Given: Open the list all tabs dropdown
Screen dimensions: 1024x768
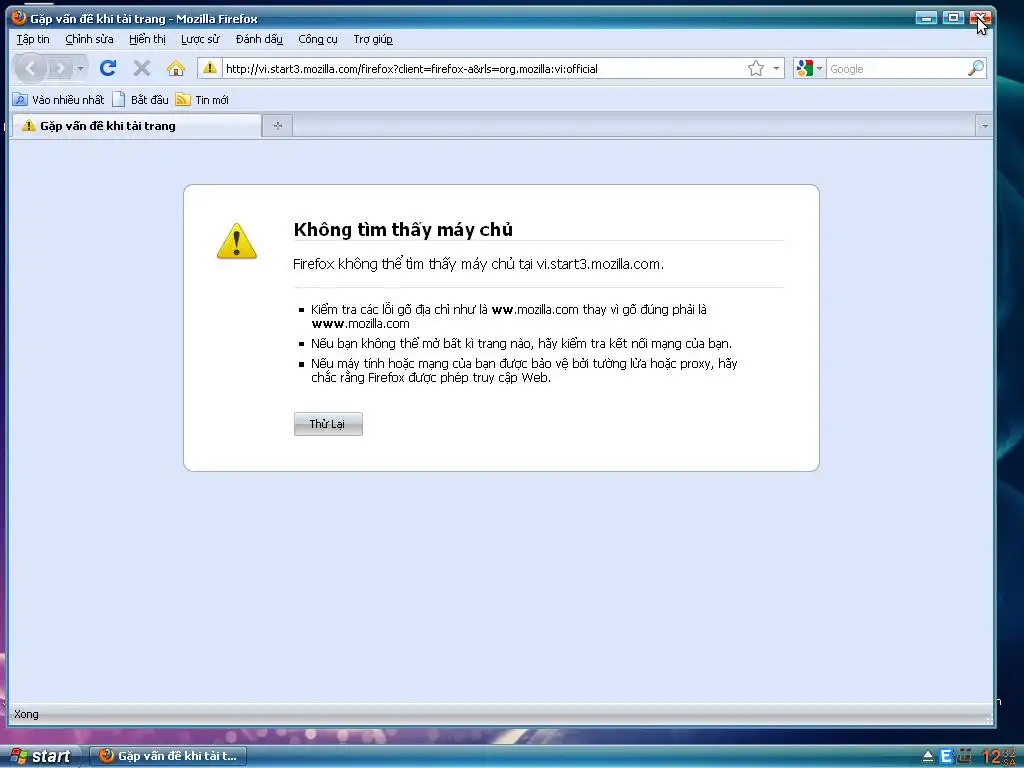Looking at the screenshot, I should (984, 125).
